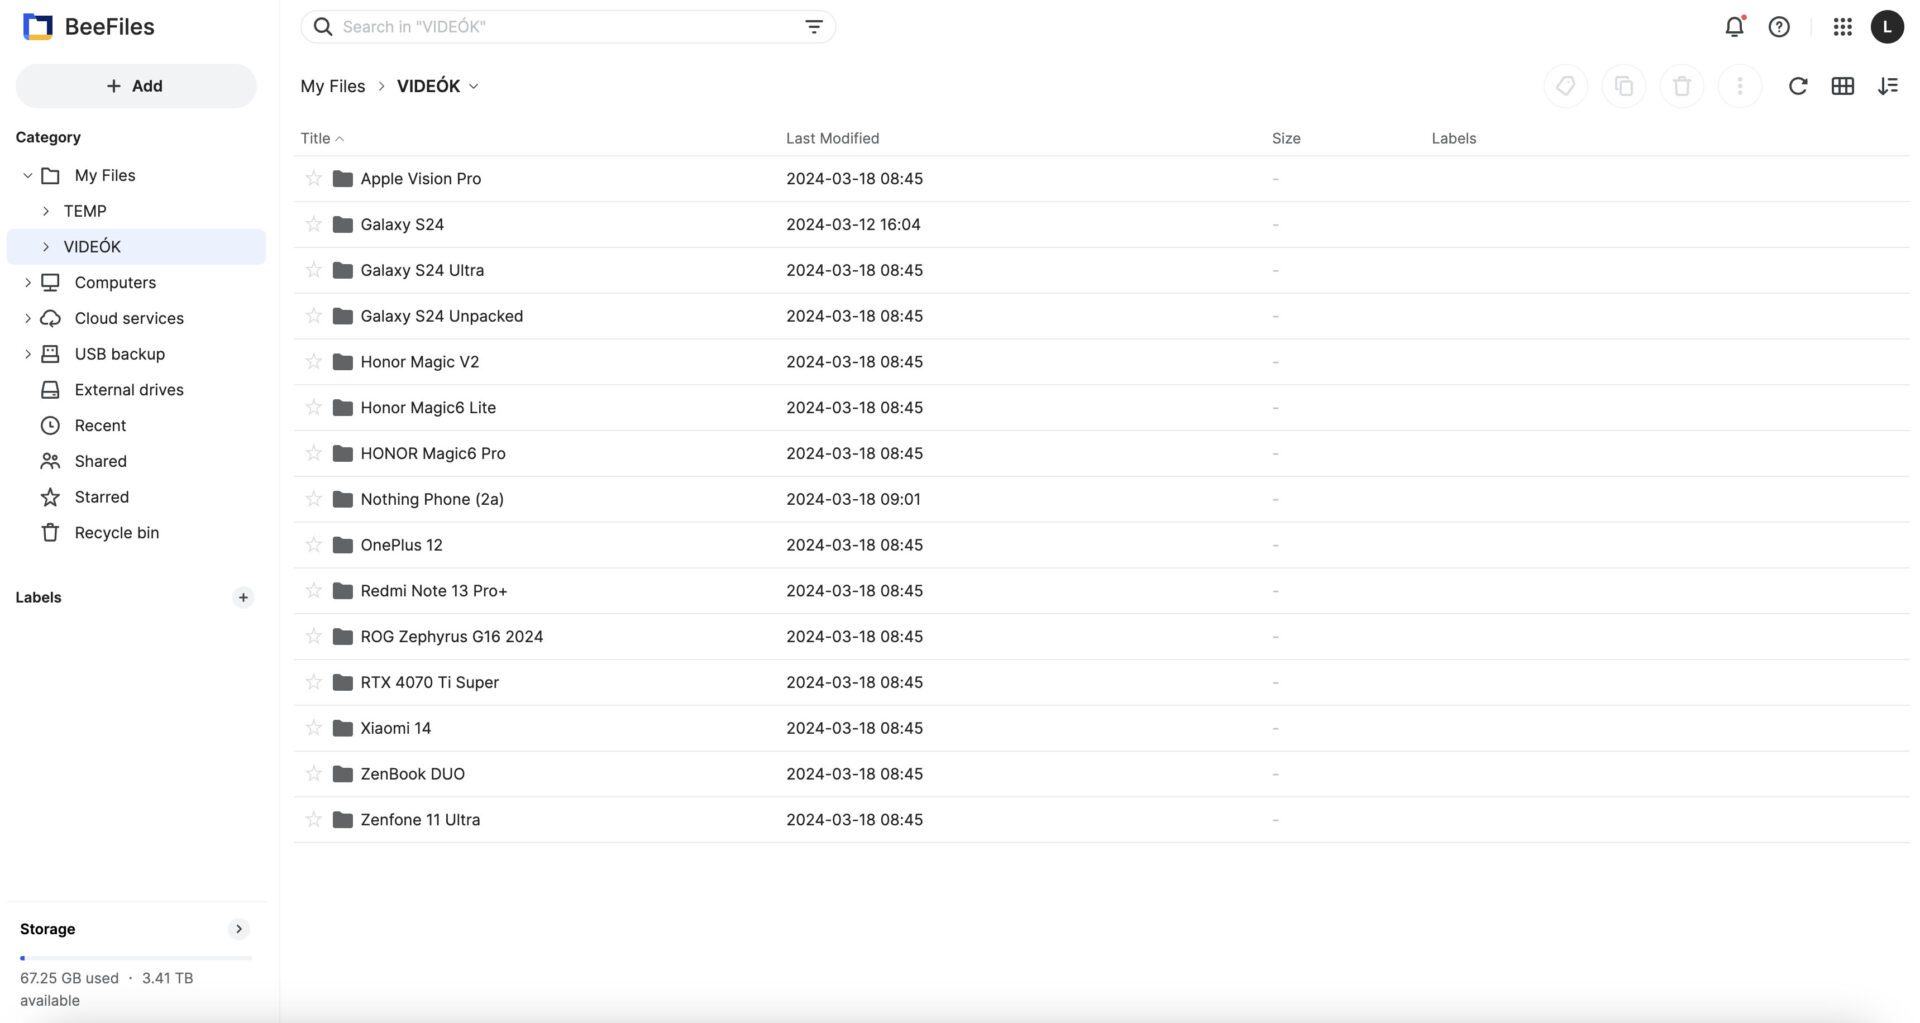The width and height of the screenshot is (1920, 1023).
Task: Open the Recycle bin
Action: [116, 533]
